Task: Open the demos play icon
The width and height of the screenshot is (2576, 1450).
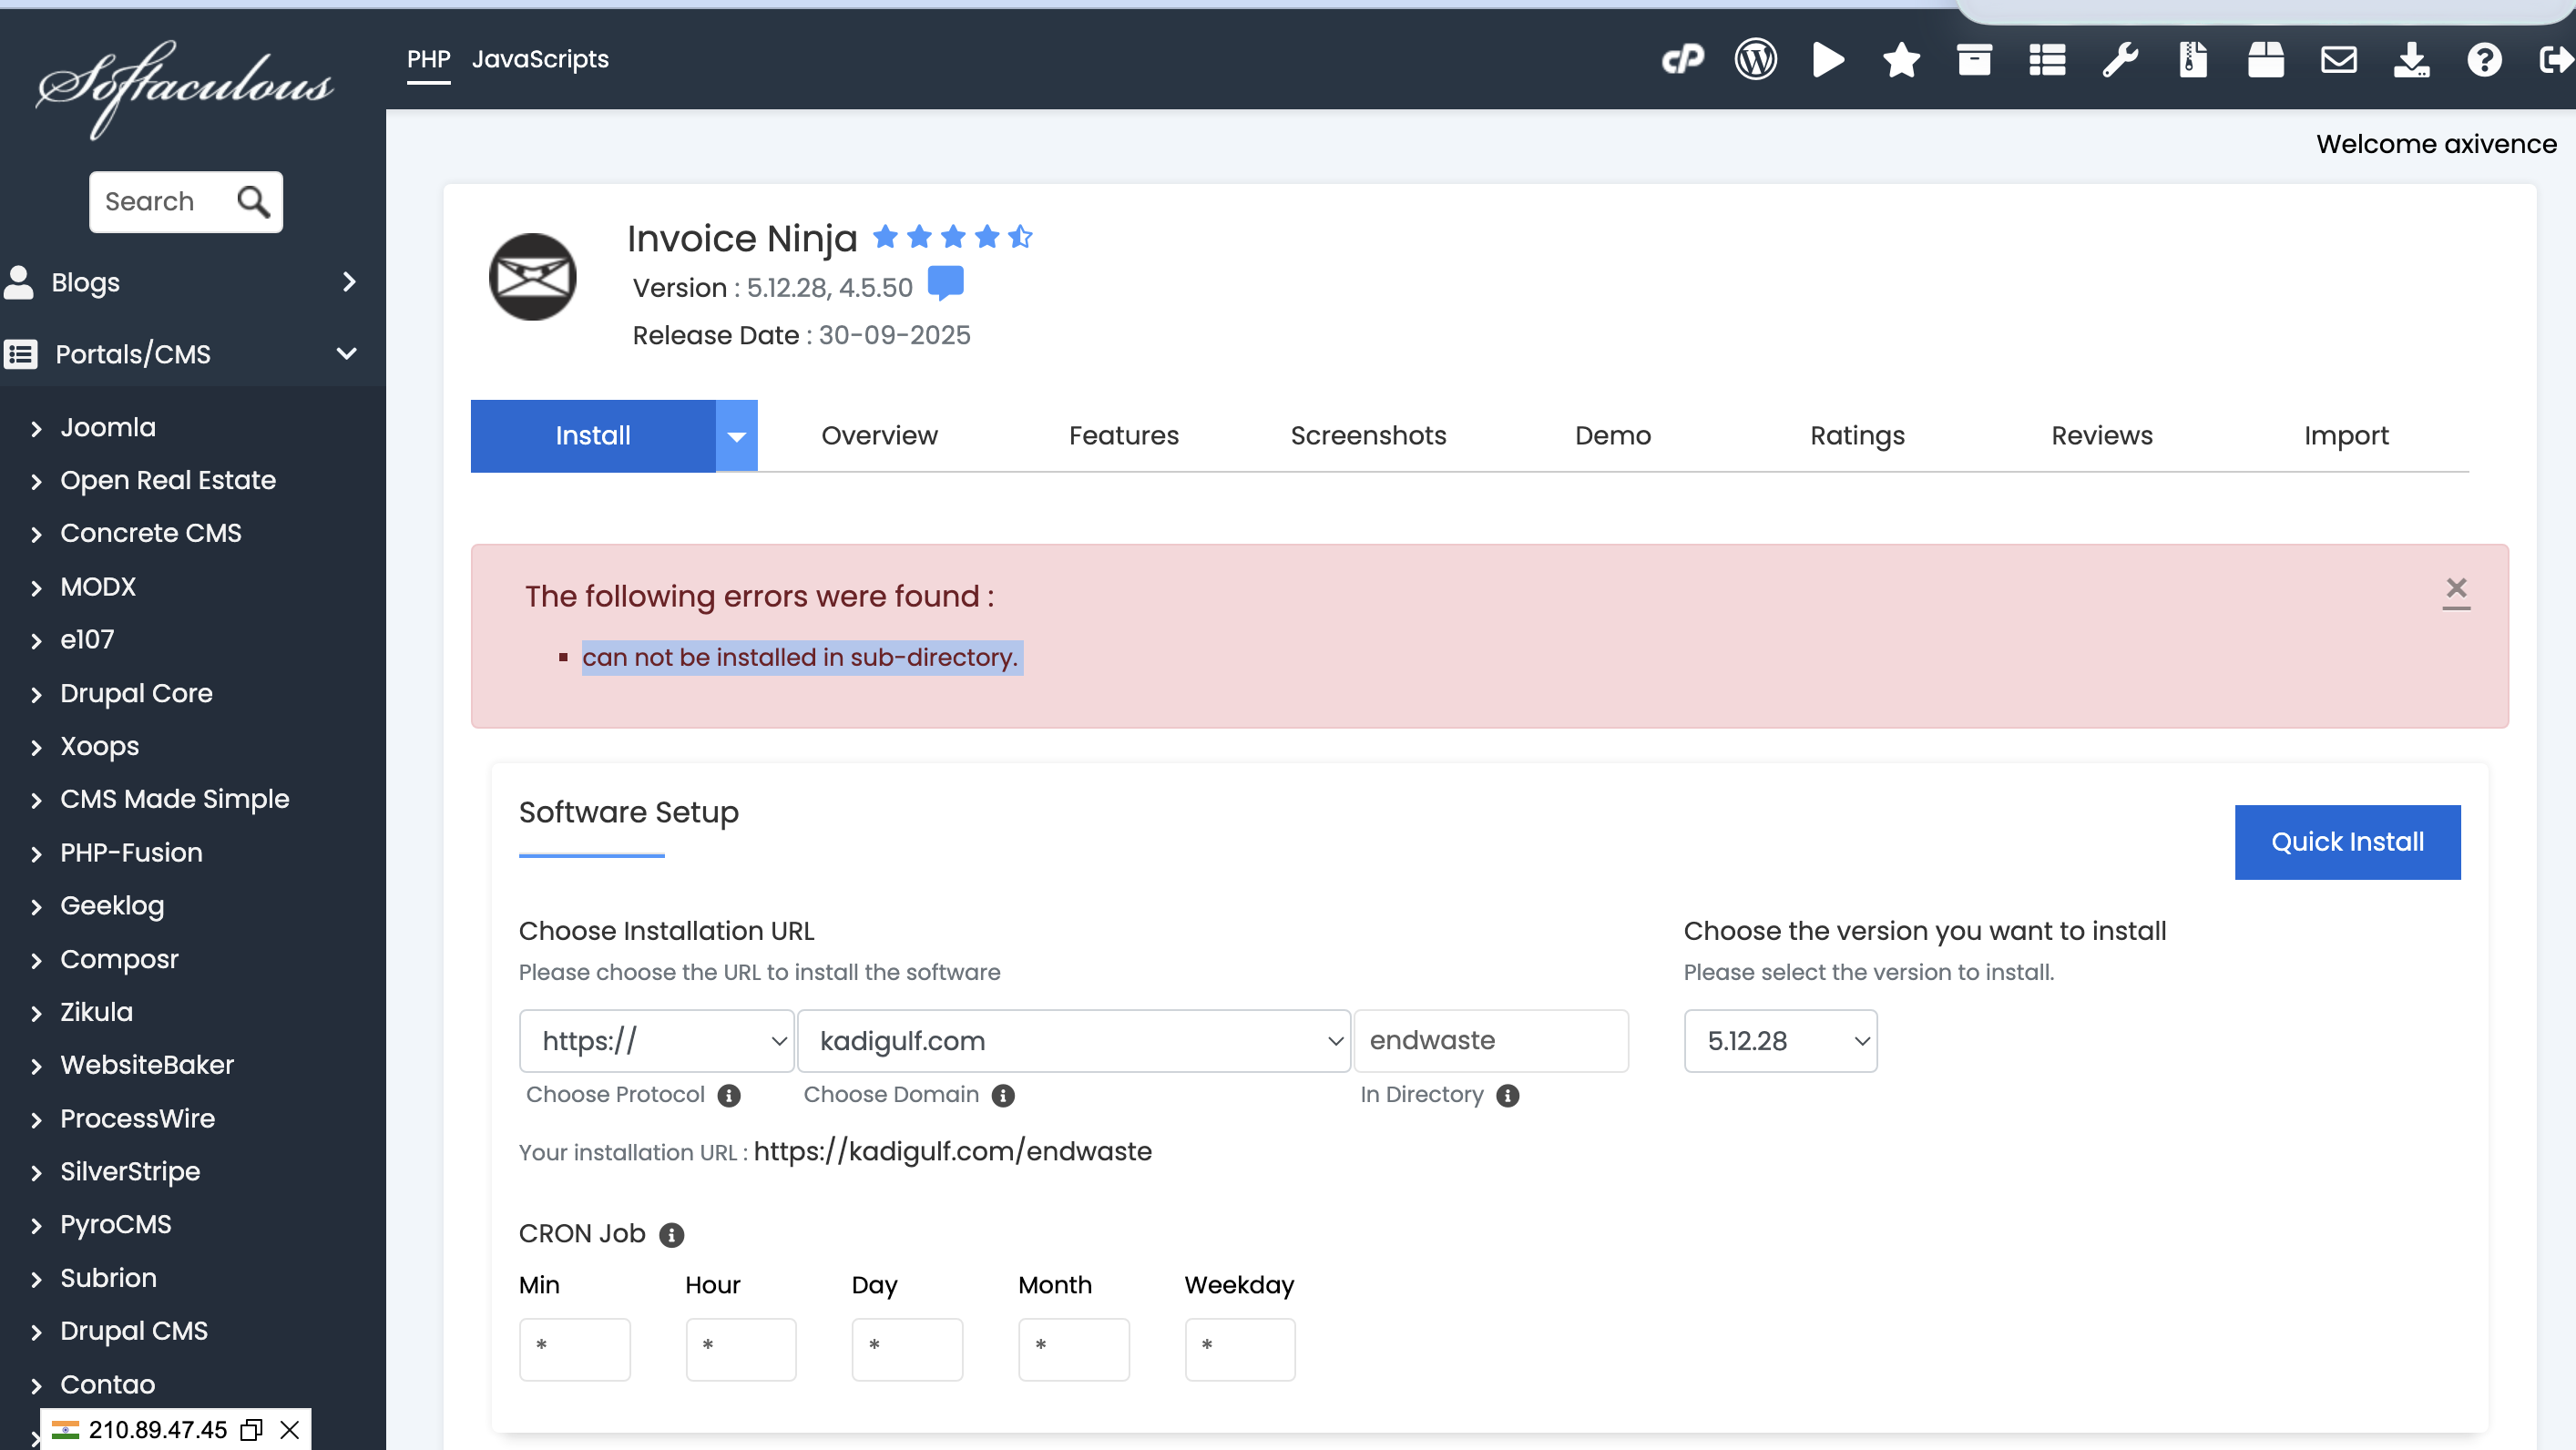Action: coord(1828,60)
